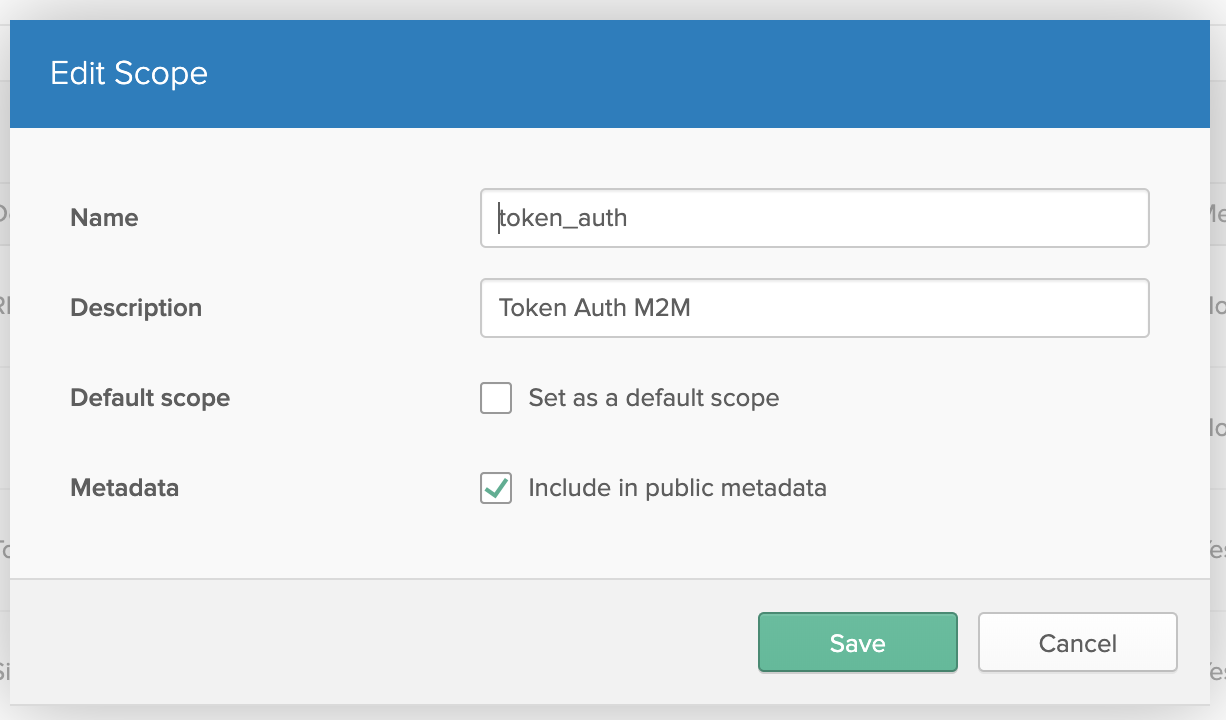Select the "Edit Scope" dialog title
1226x720 pixels.
(129, 74)
